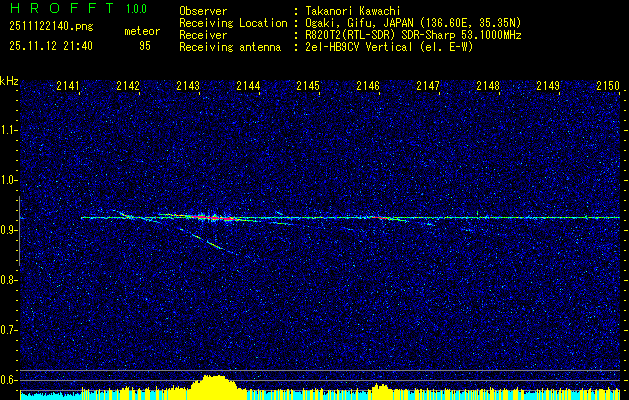Click the red echo segment near 2146
Image resolution: width=629 pixels, height=400 pixels.
pos(381,218)
